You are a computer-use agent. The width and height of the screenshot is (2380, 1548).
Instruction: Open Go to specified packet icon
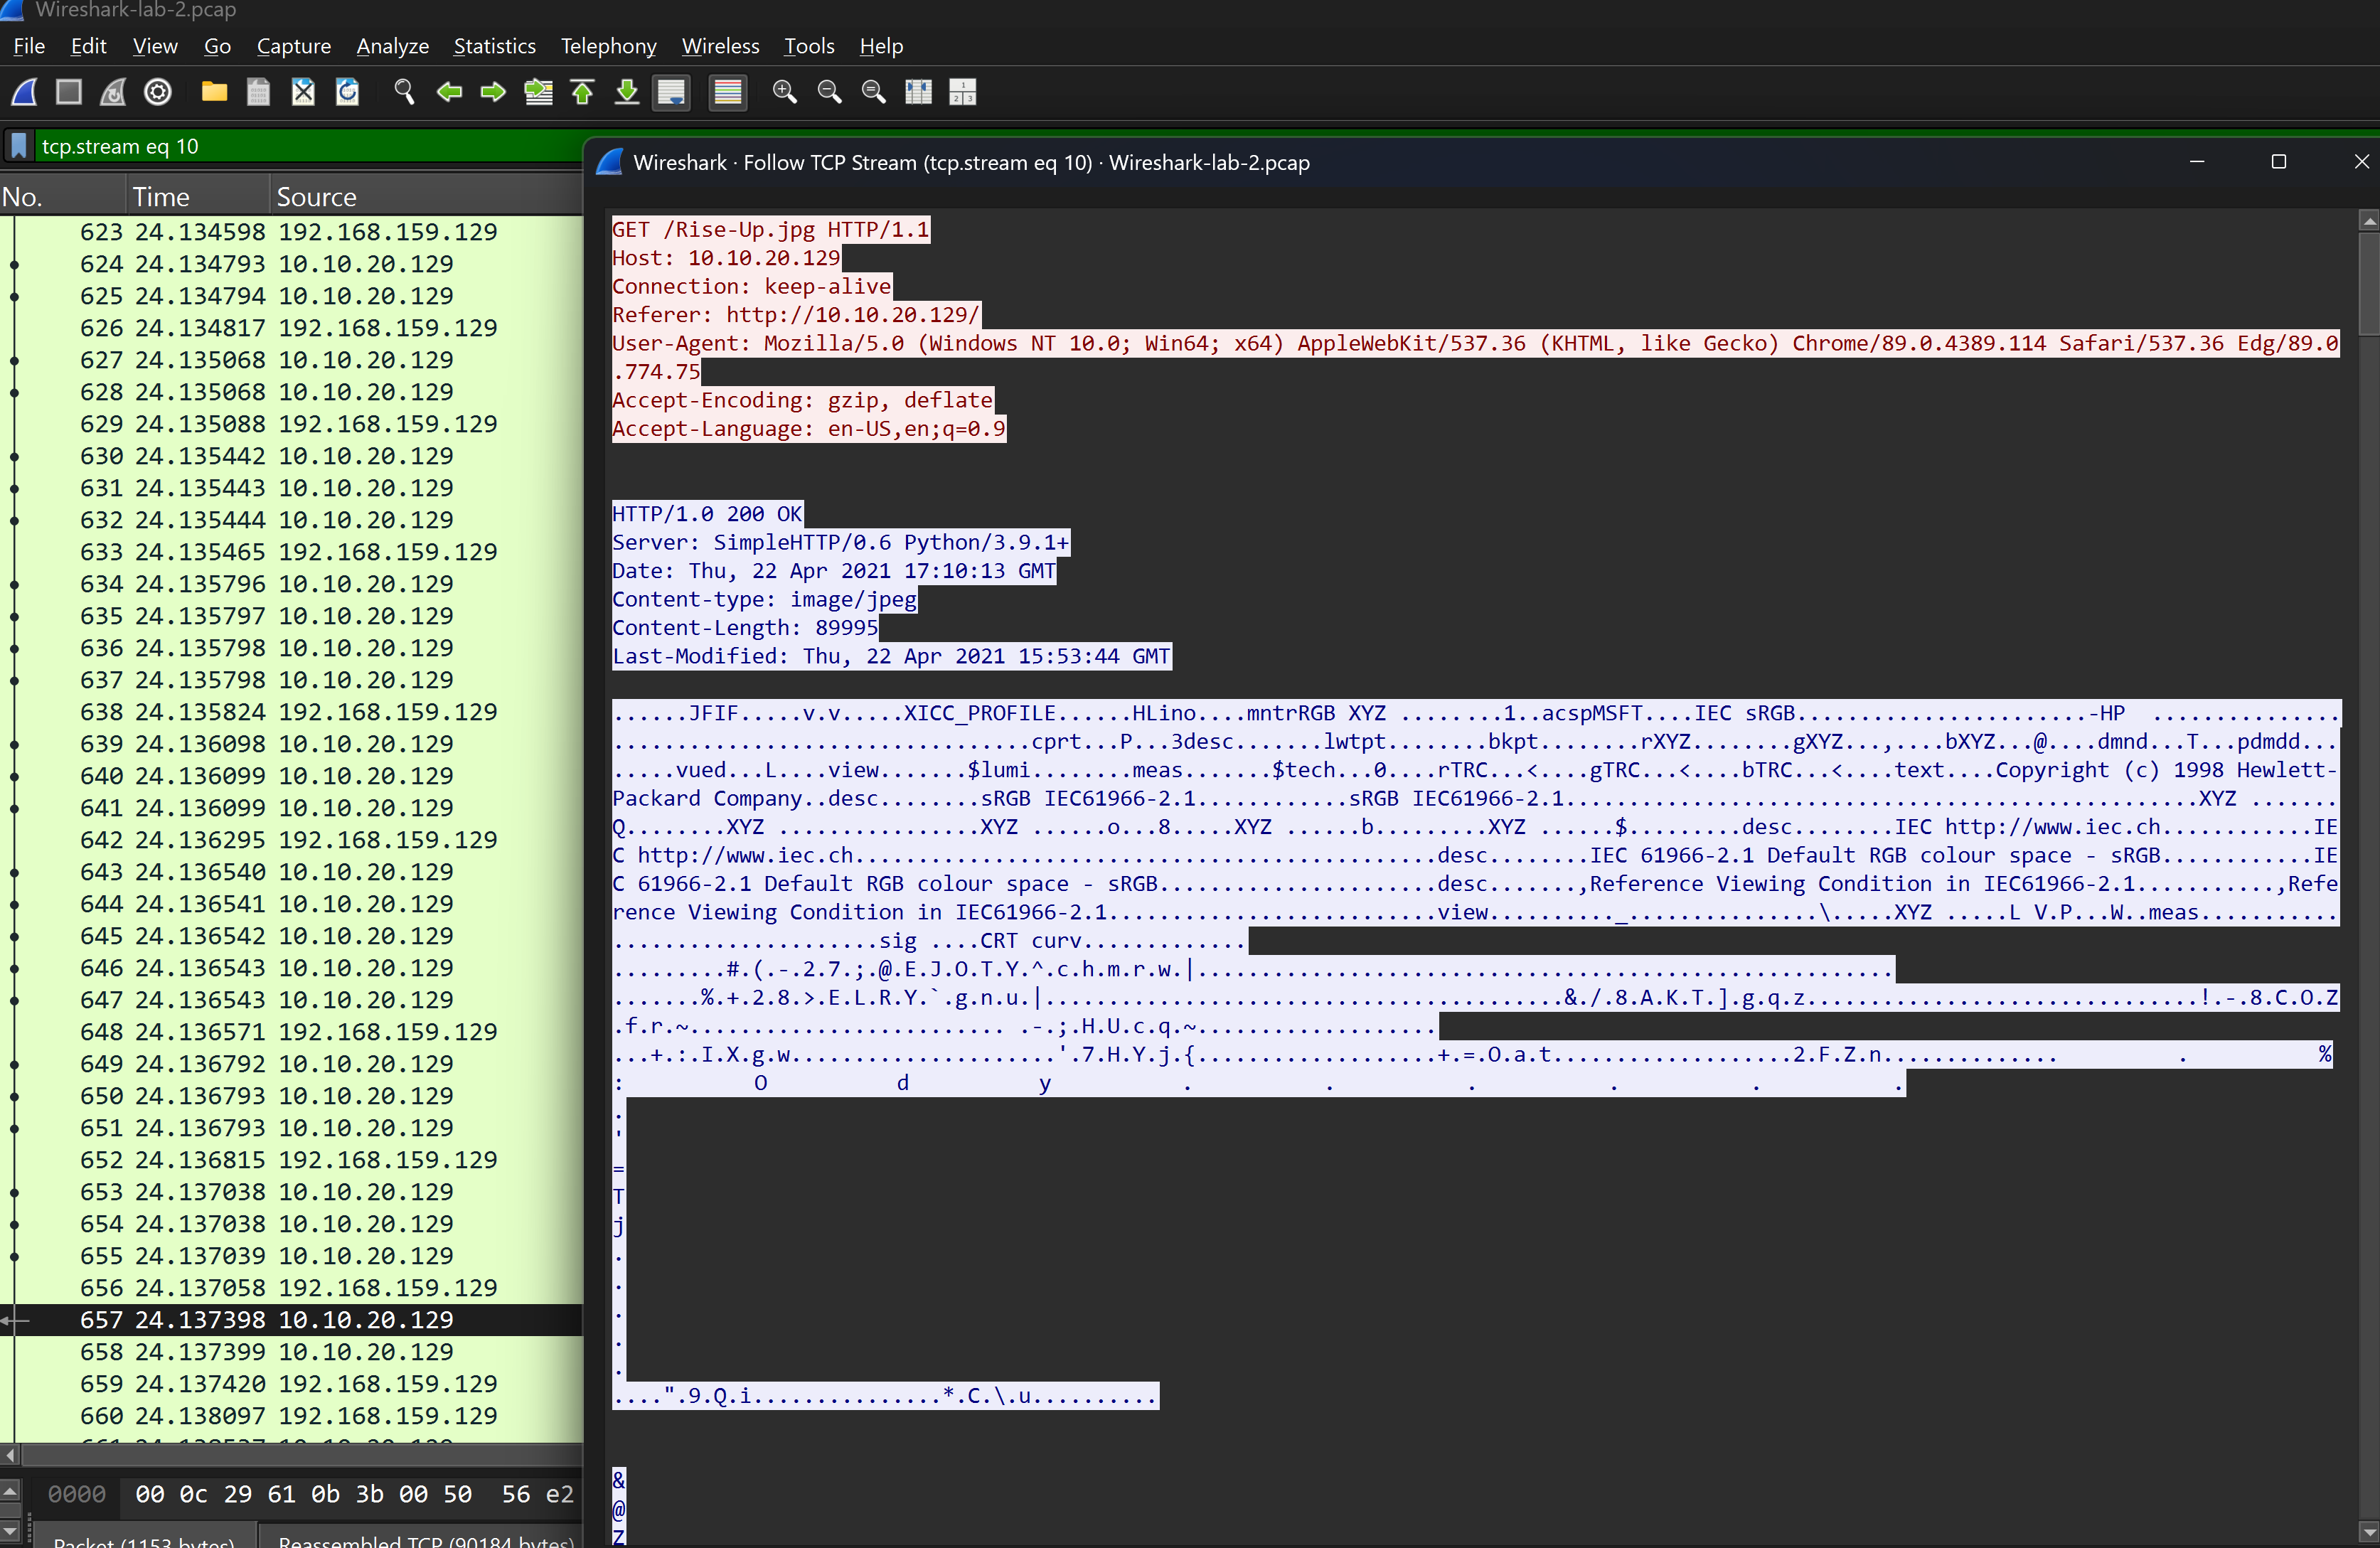pyautogui.click(x=538, y=92)
